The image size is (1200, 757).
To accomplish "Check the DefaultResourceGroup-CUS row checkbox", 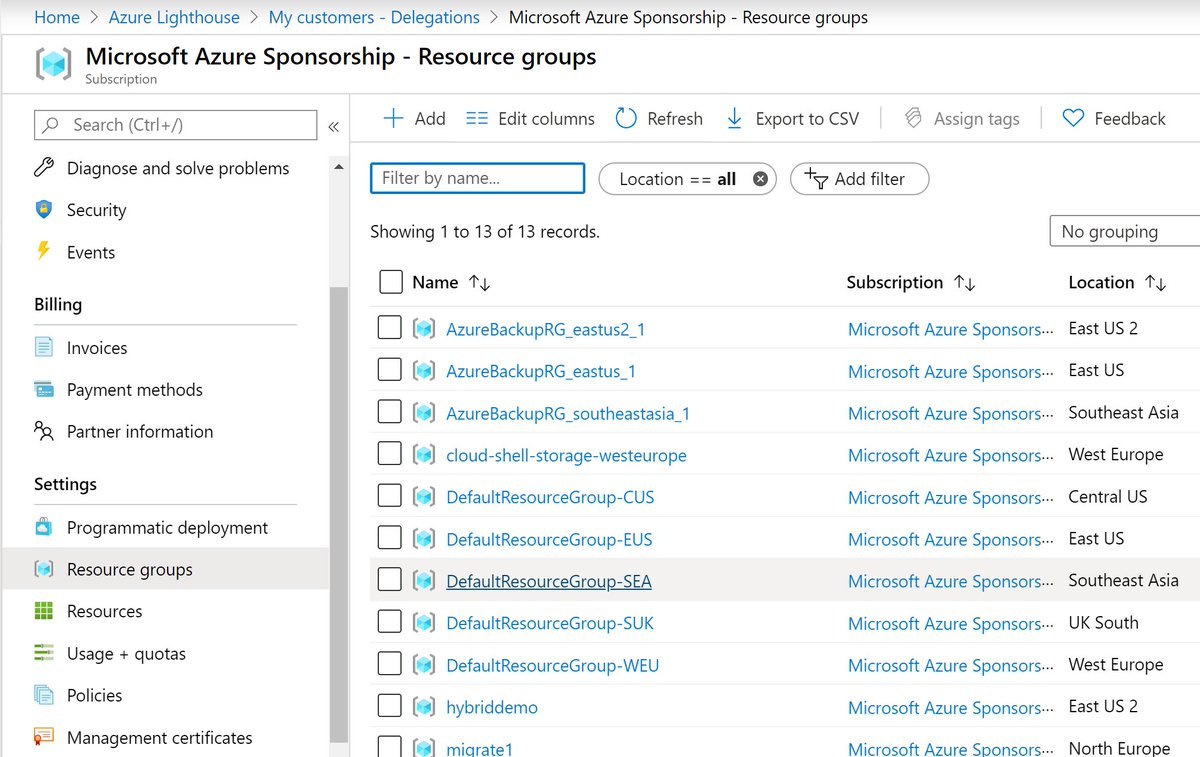I will point(390,495).
